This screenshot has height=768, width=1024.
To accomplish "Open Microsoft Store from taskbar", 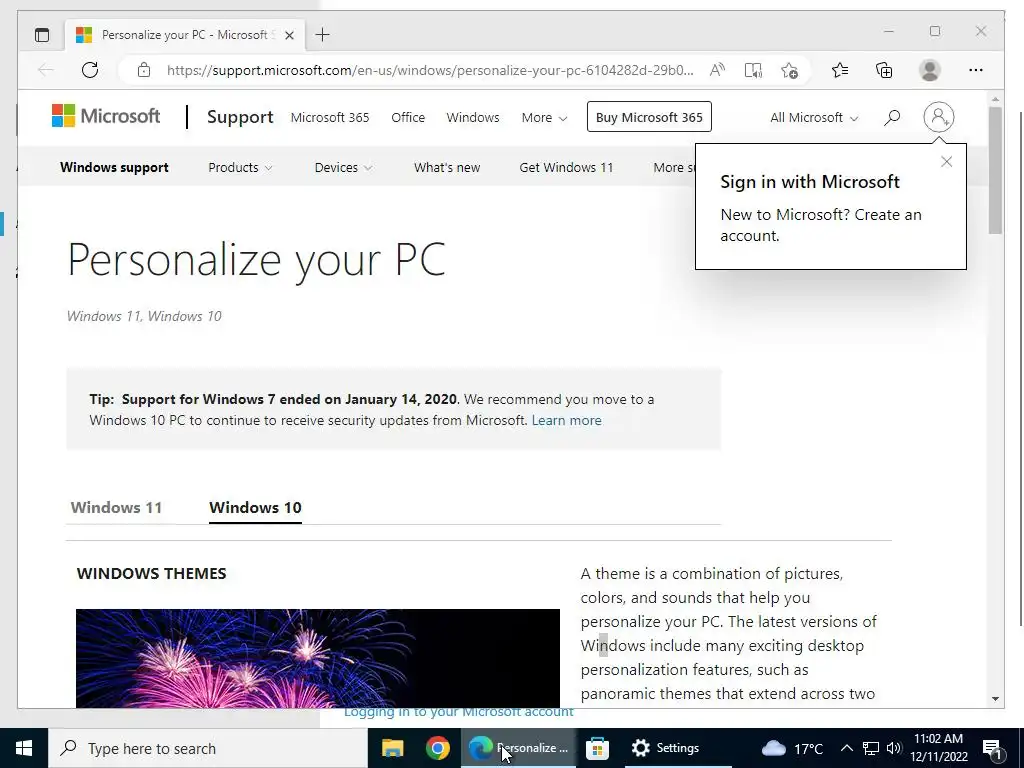I will (x=597, y=748).
